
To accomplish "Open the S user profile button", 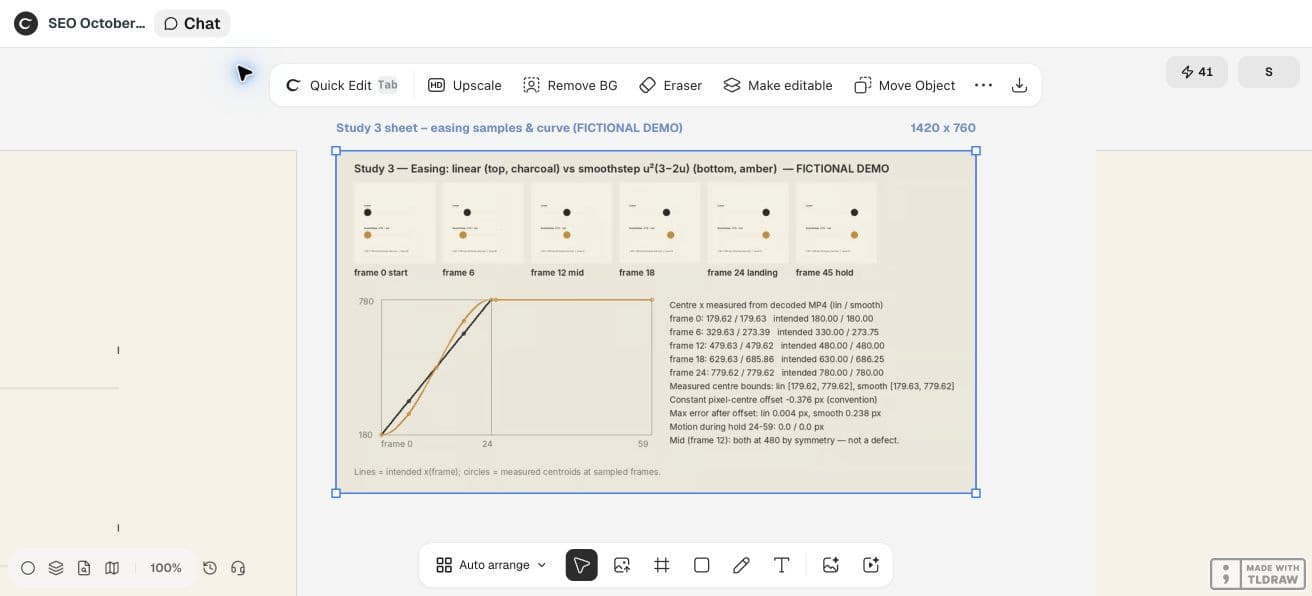I will 1269,72.
